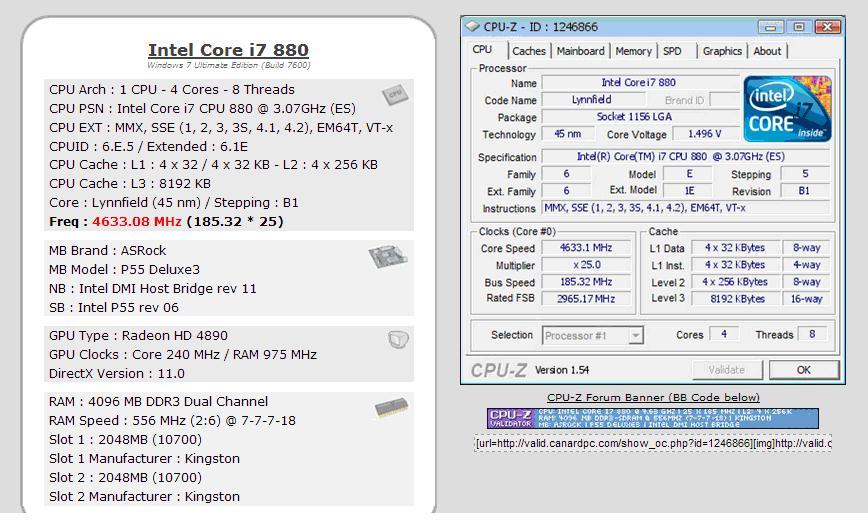
Task: Click the Windows 7 Ultimate Edition subtitle
Action: 229,65
